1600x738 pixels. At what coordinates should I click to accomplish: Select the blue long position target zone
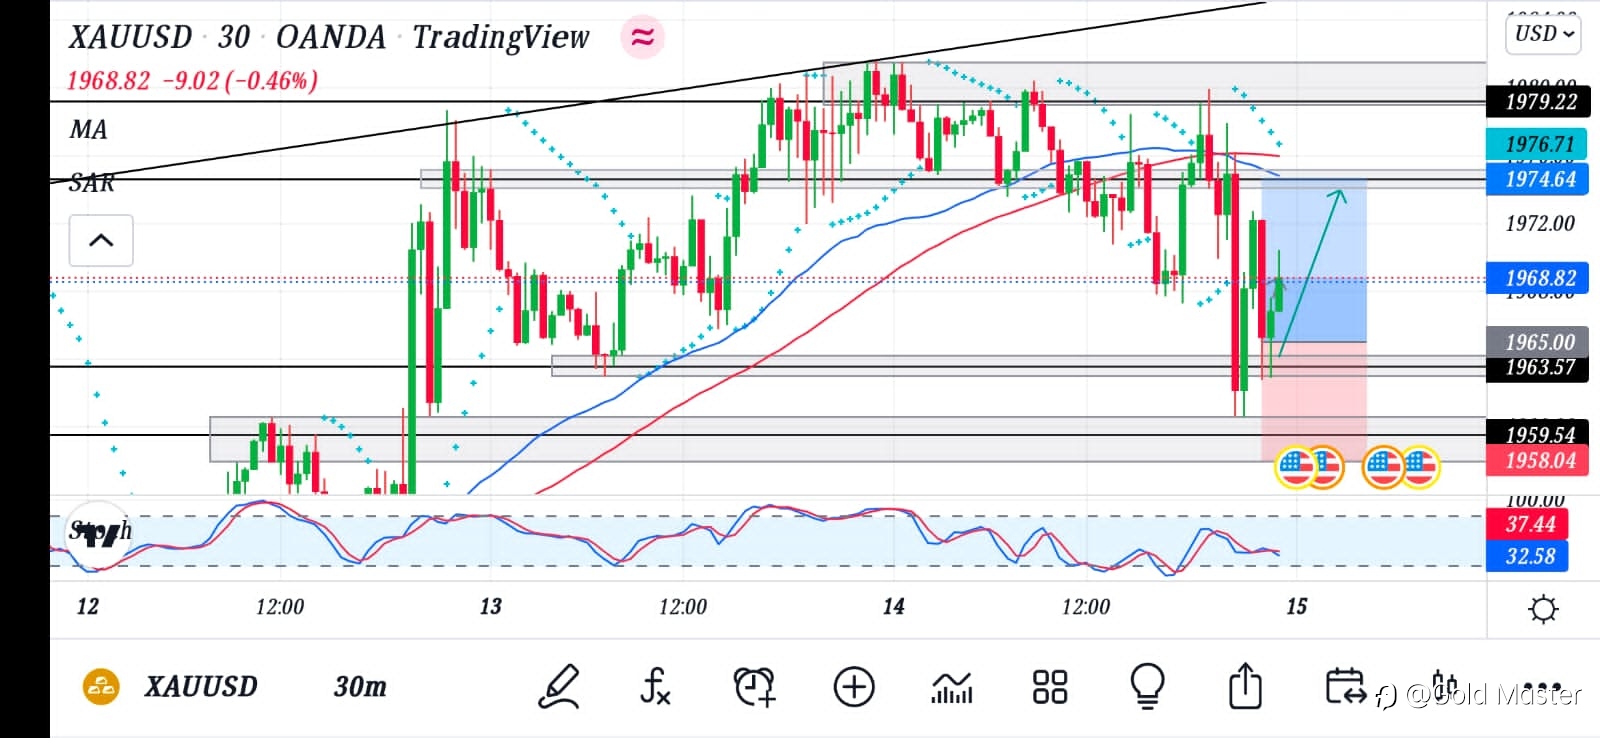[x=1314, y=261]
